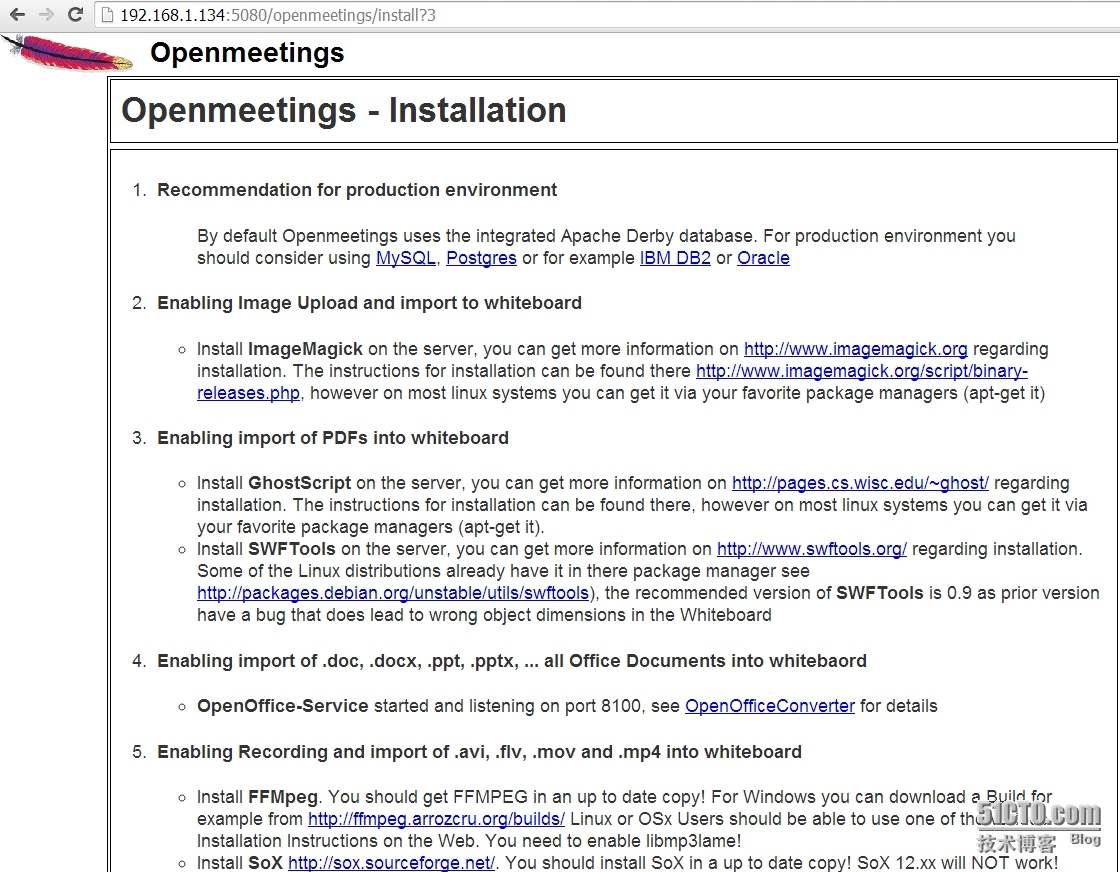Image resolution: width=1120 pixels, height=872 pixels.
Task: Click the 'Openmeetings - Installation' heading
Action: click(344, 111)
